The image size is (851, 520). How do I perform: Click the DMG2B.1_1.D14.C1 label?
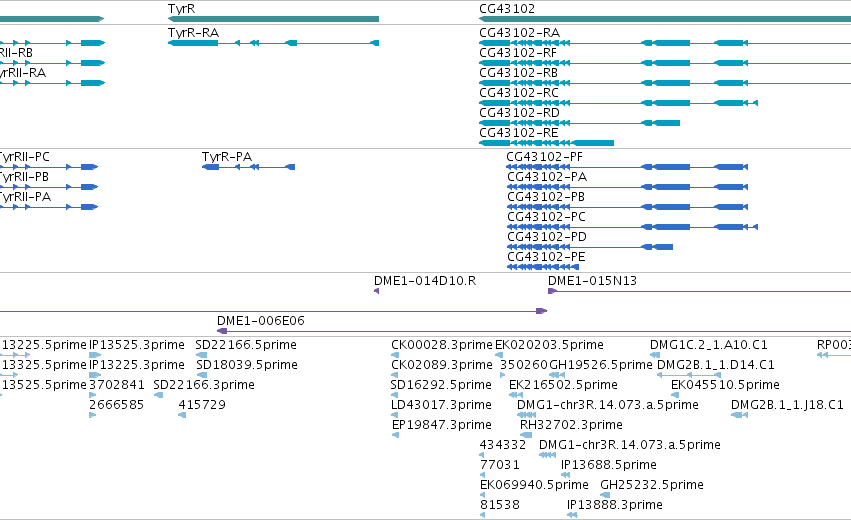[x=716, y=365]
